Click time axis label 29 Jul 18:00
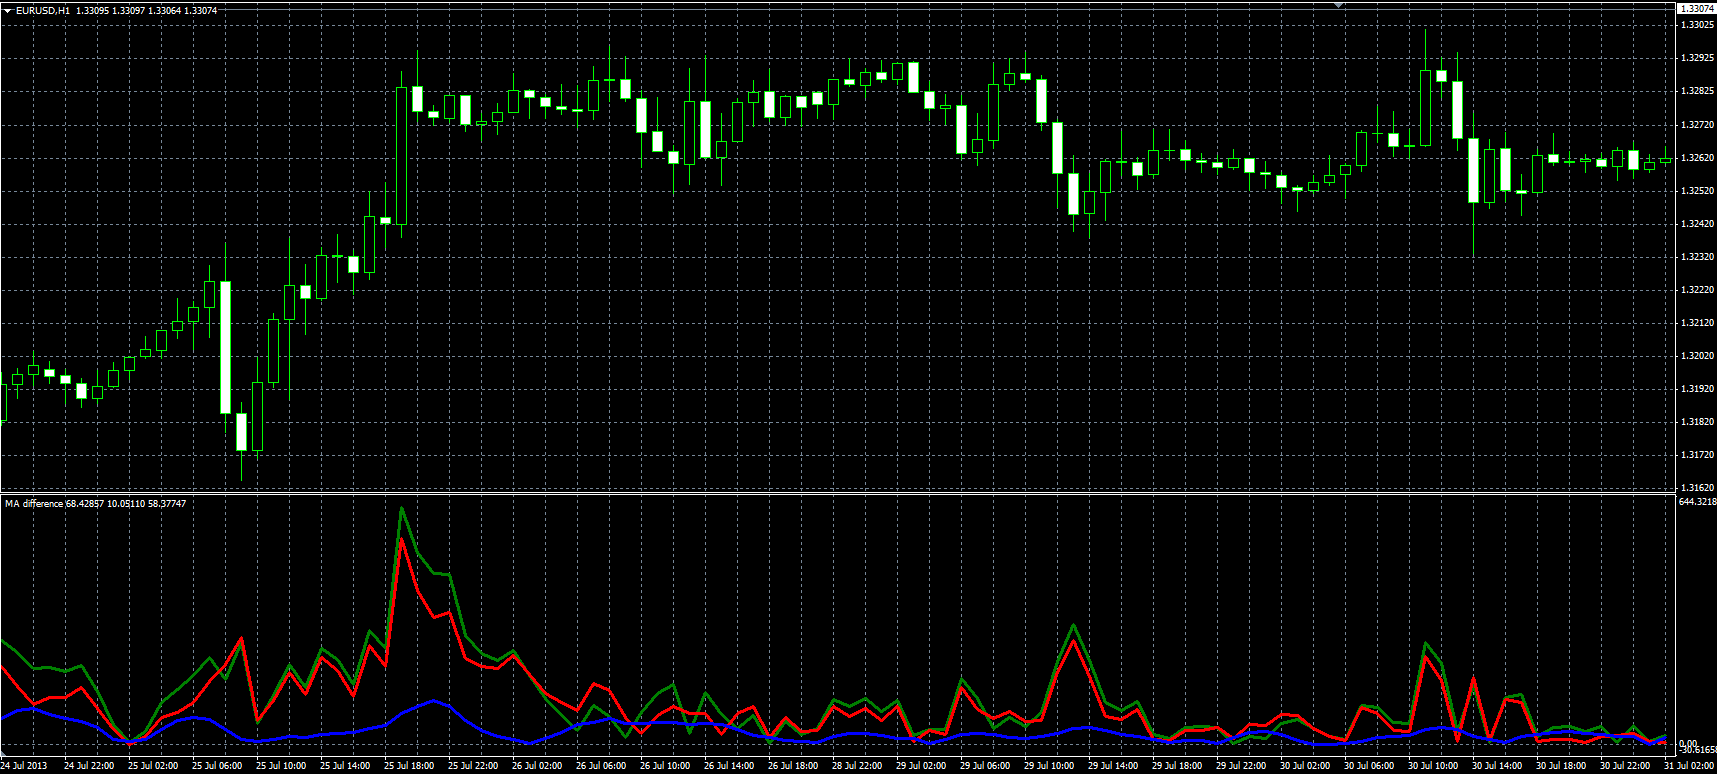This screenshot has width=1717, height=774. (1177, 766)
